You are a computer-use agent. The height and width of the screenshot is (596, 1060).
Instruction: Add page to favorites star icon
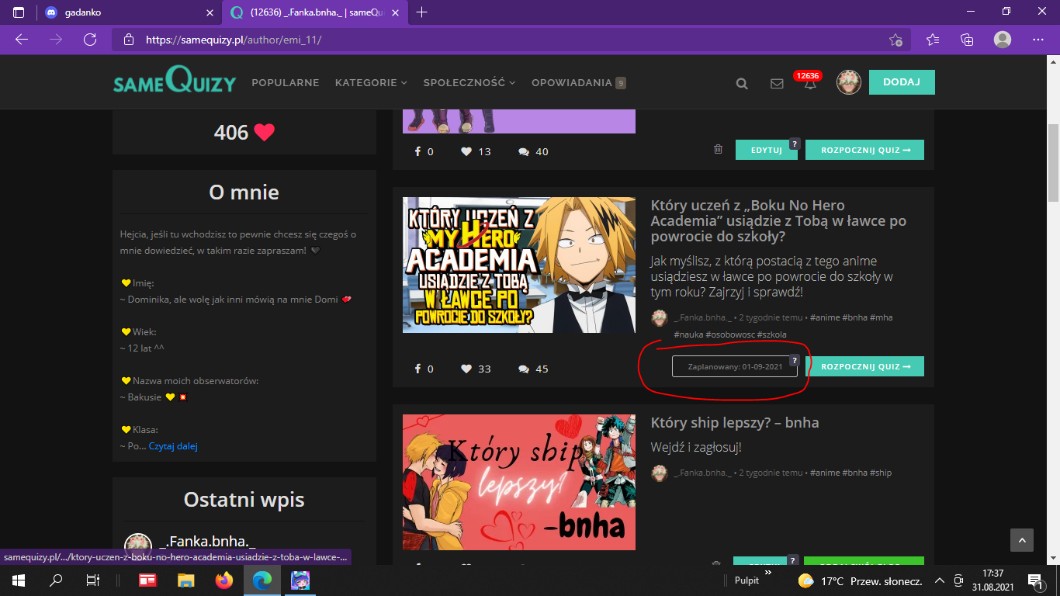click(895, 40)
